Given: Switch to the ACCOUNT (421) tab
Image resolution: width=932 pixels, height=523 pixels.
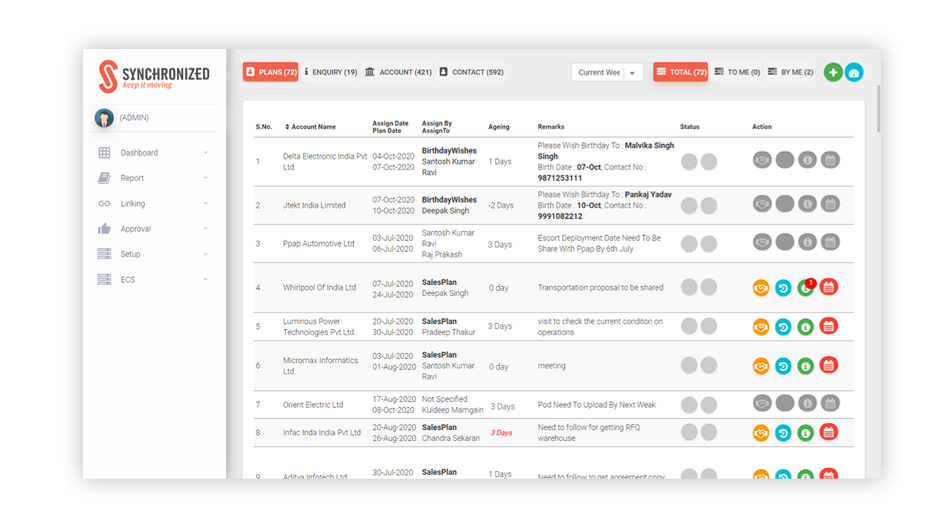Looking at the screenshot, I should point(398,72).
